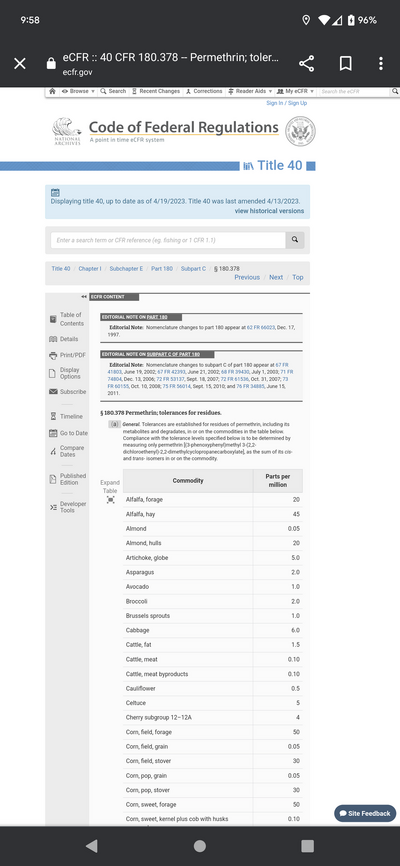Navigate to Title 40 breadcrumb
400x866 pixels.
pyautogui.click(x=61, y=269)
